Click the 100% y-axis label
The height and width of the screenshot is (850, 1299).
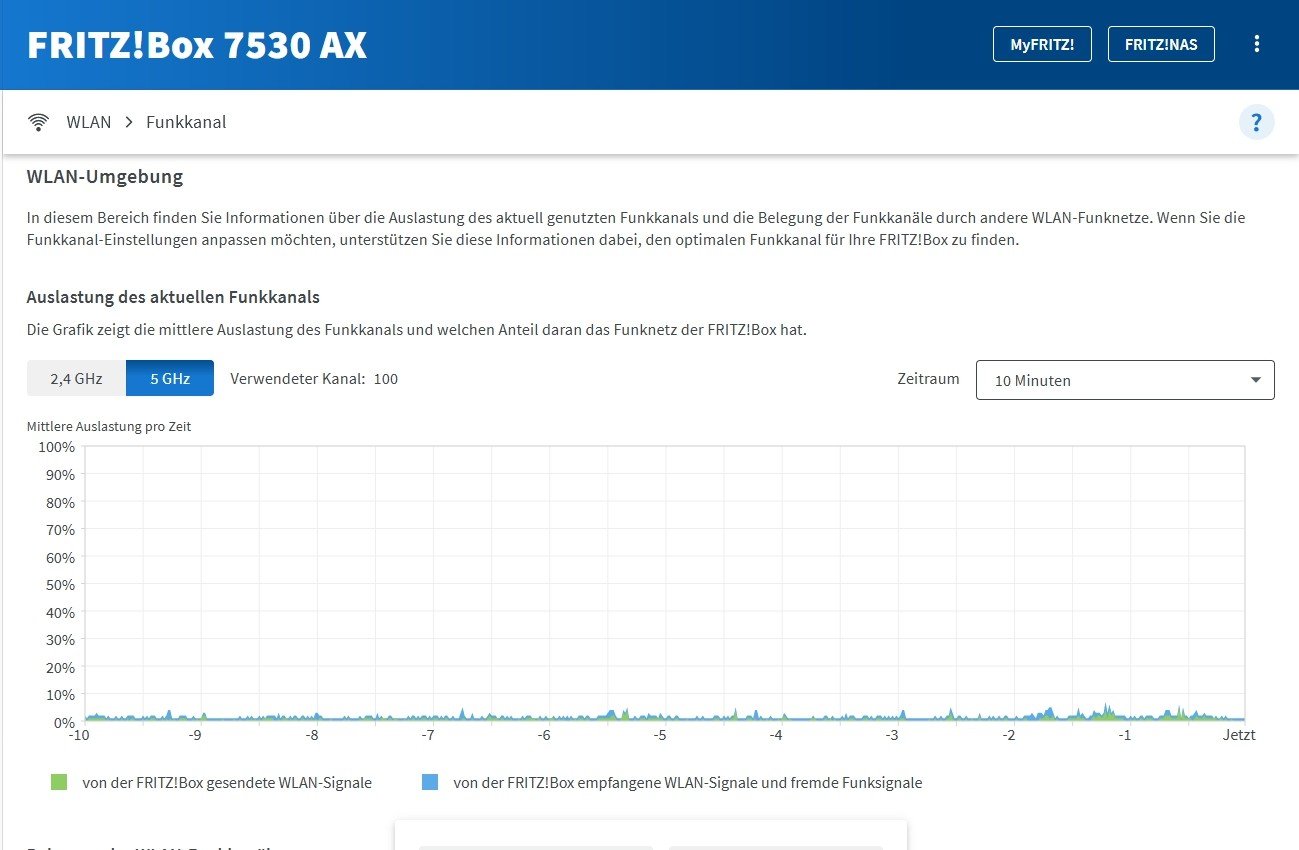[x=56, y=447]
